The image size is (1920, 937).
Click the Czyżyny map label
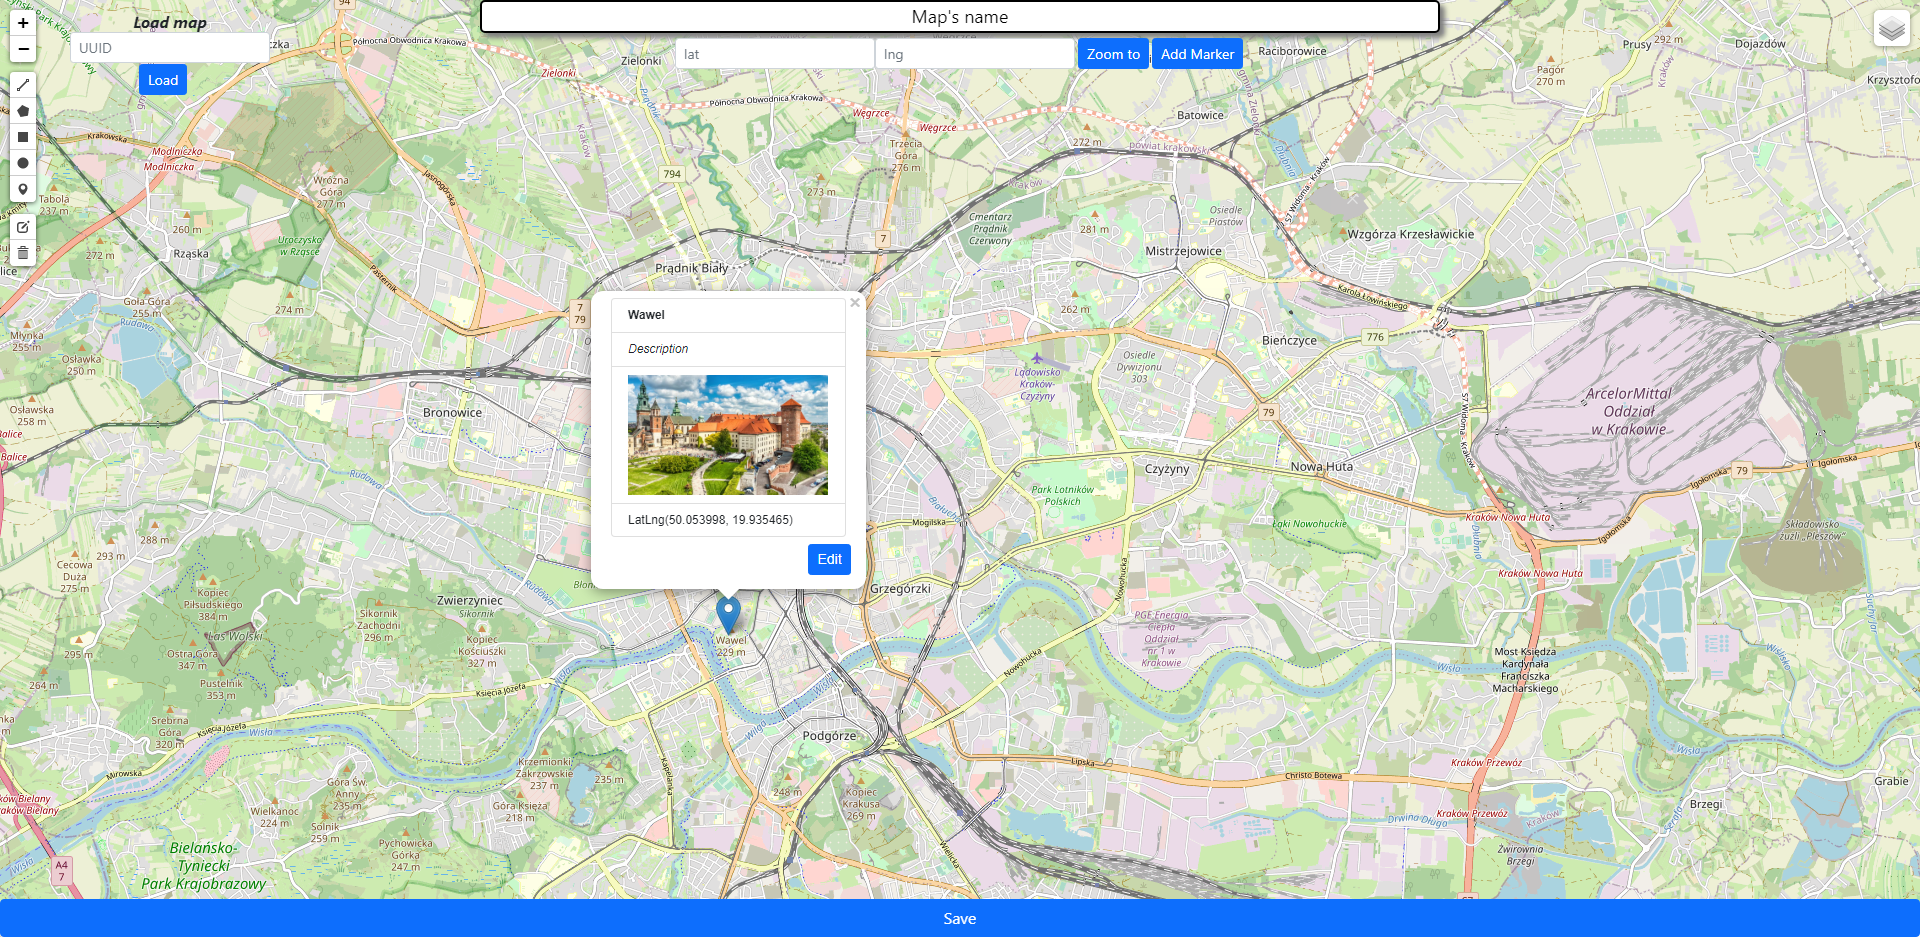[x=1167, y=468]
